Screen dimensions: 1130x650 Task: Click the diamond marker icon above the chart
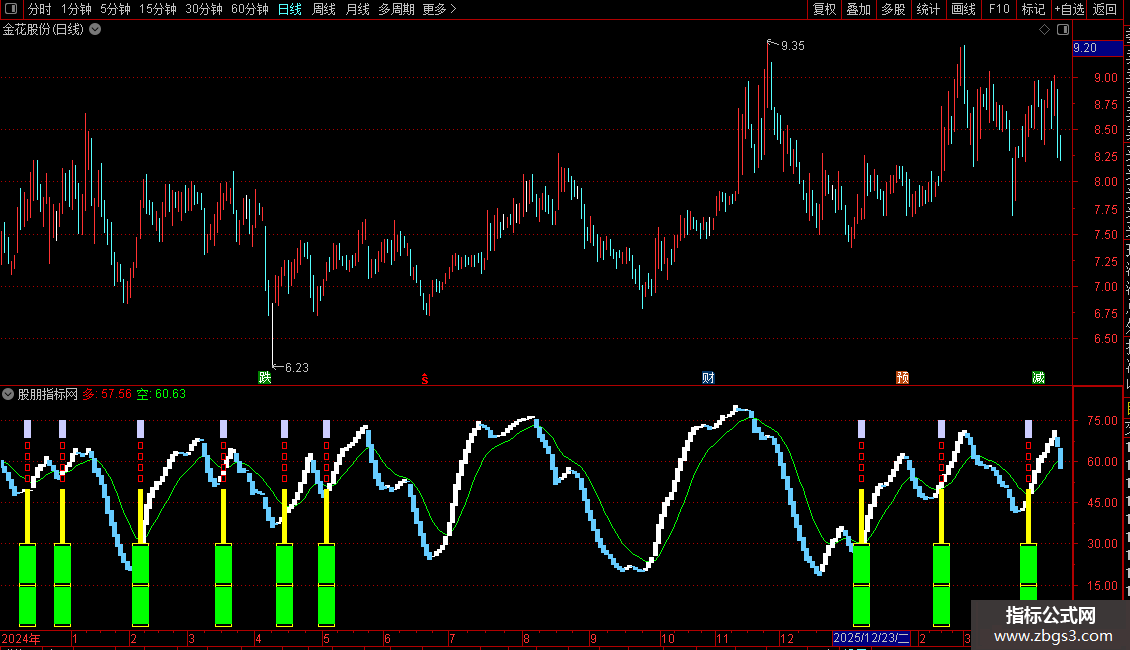(1044, 30)
